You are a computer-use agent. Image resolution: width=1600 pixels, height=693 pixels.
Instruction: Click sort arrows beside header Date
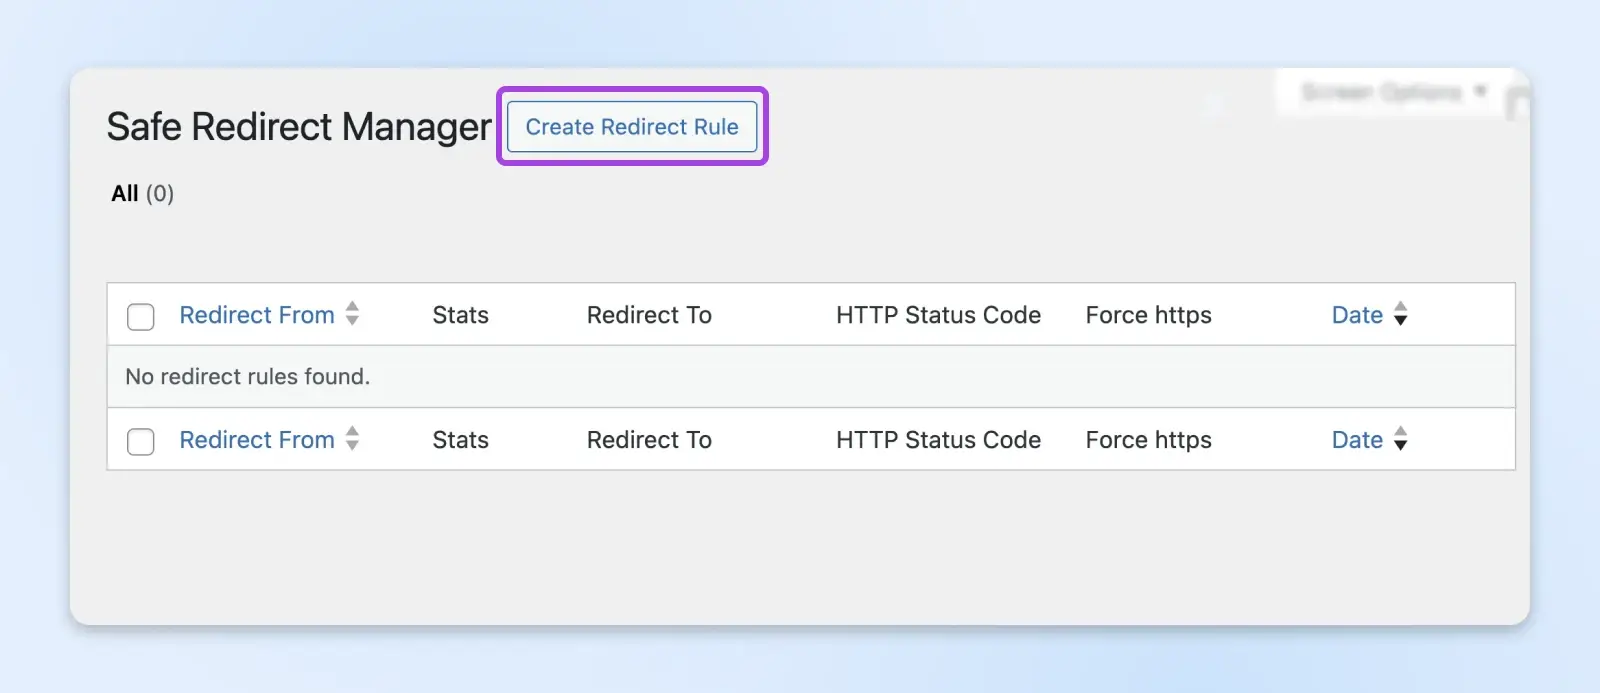(x=1401, y=314)
